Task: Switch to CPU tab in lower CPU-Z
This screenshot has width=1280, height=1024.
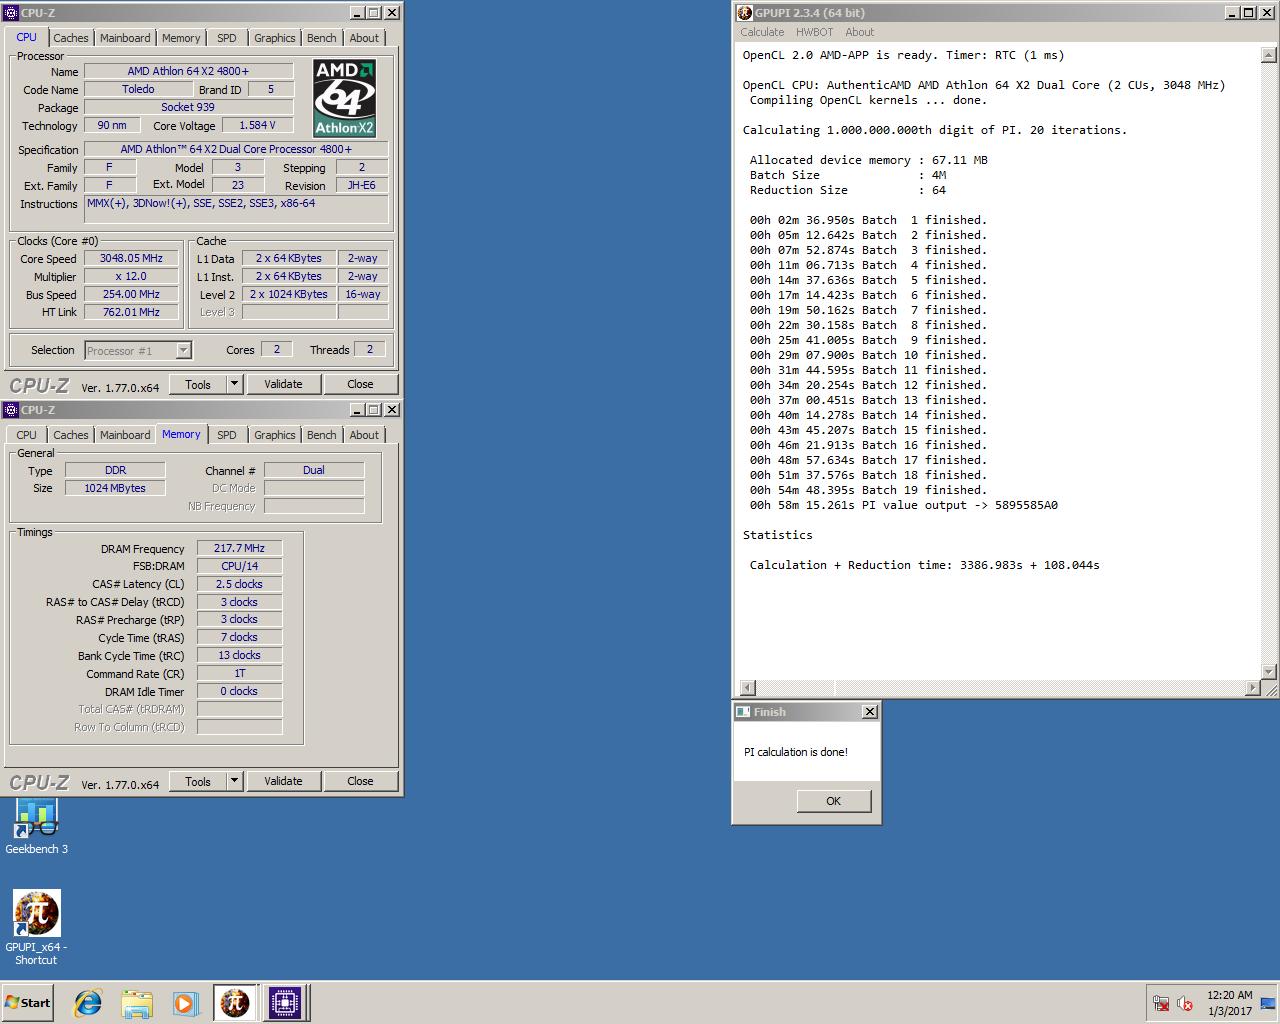Action: click(27, 435)
